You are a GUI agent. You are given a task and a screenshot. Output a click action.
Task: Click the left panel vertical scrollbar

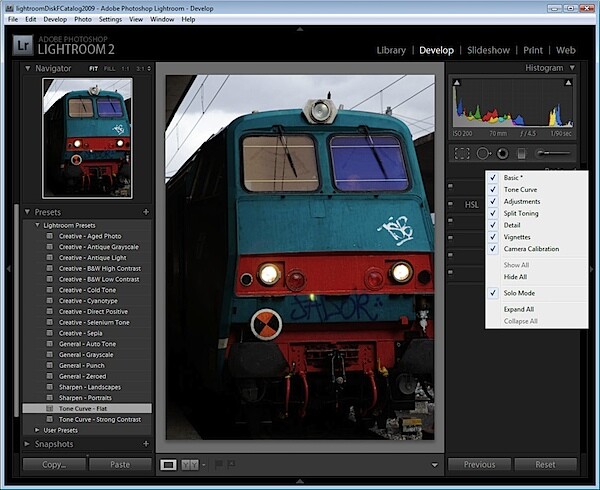pos(16,310)
